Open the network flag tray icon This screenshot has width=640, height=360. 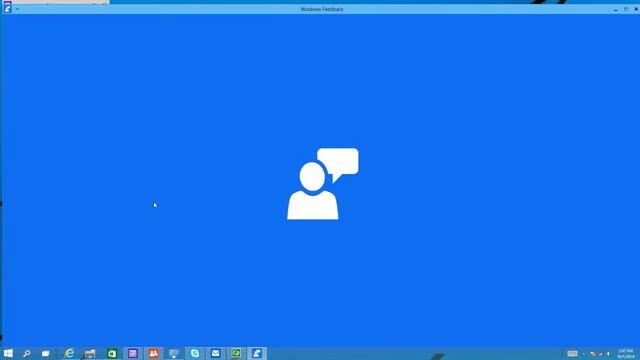(x=592, y=354)
